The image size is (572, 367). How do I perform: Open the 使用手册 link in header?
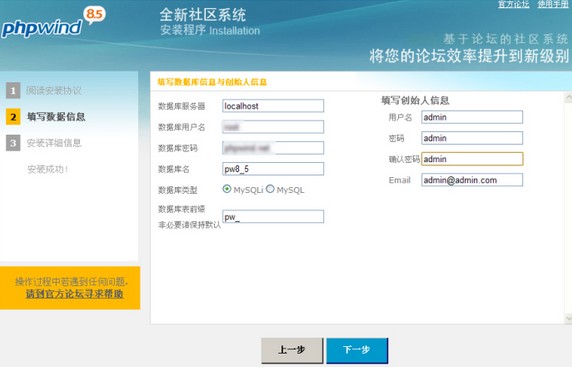tap(553, 4)
